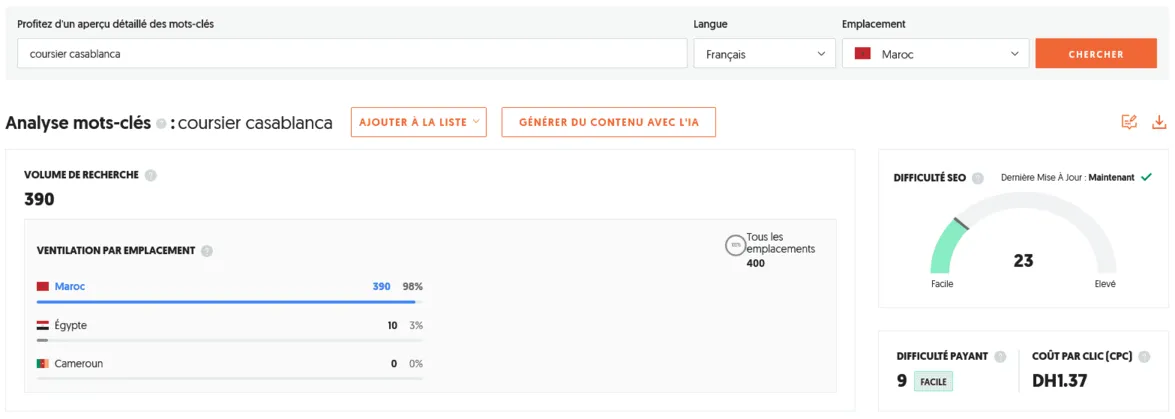1175x419 pixels.
Task: Click help icon beside Analyse mots-clés
Action: [x=160, y=124]
